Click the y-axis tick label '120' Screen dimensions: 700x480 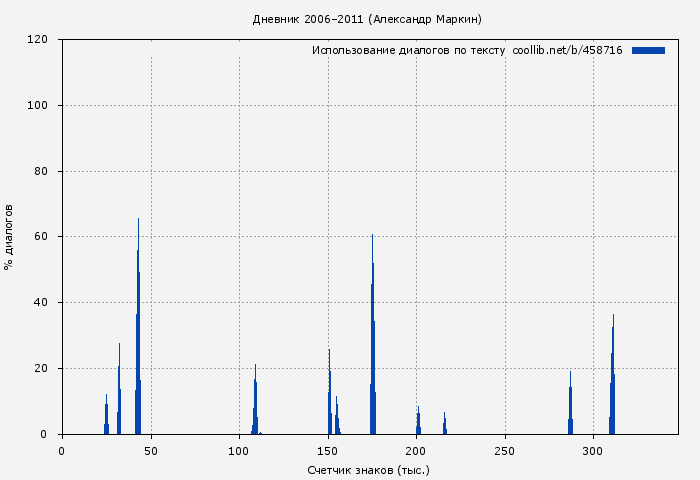tap(39, 40)
